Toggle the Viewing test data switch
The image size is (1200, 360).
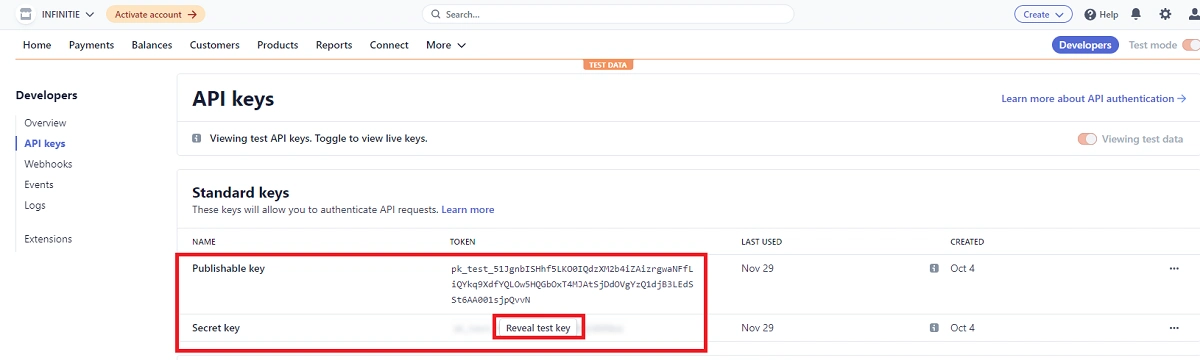pos(1087,139)
